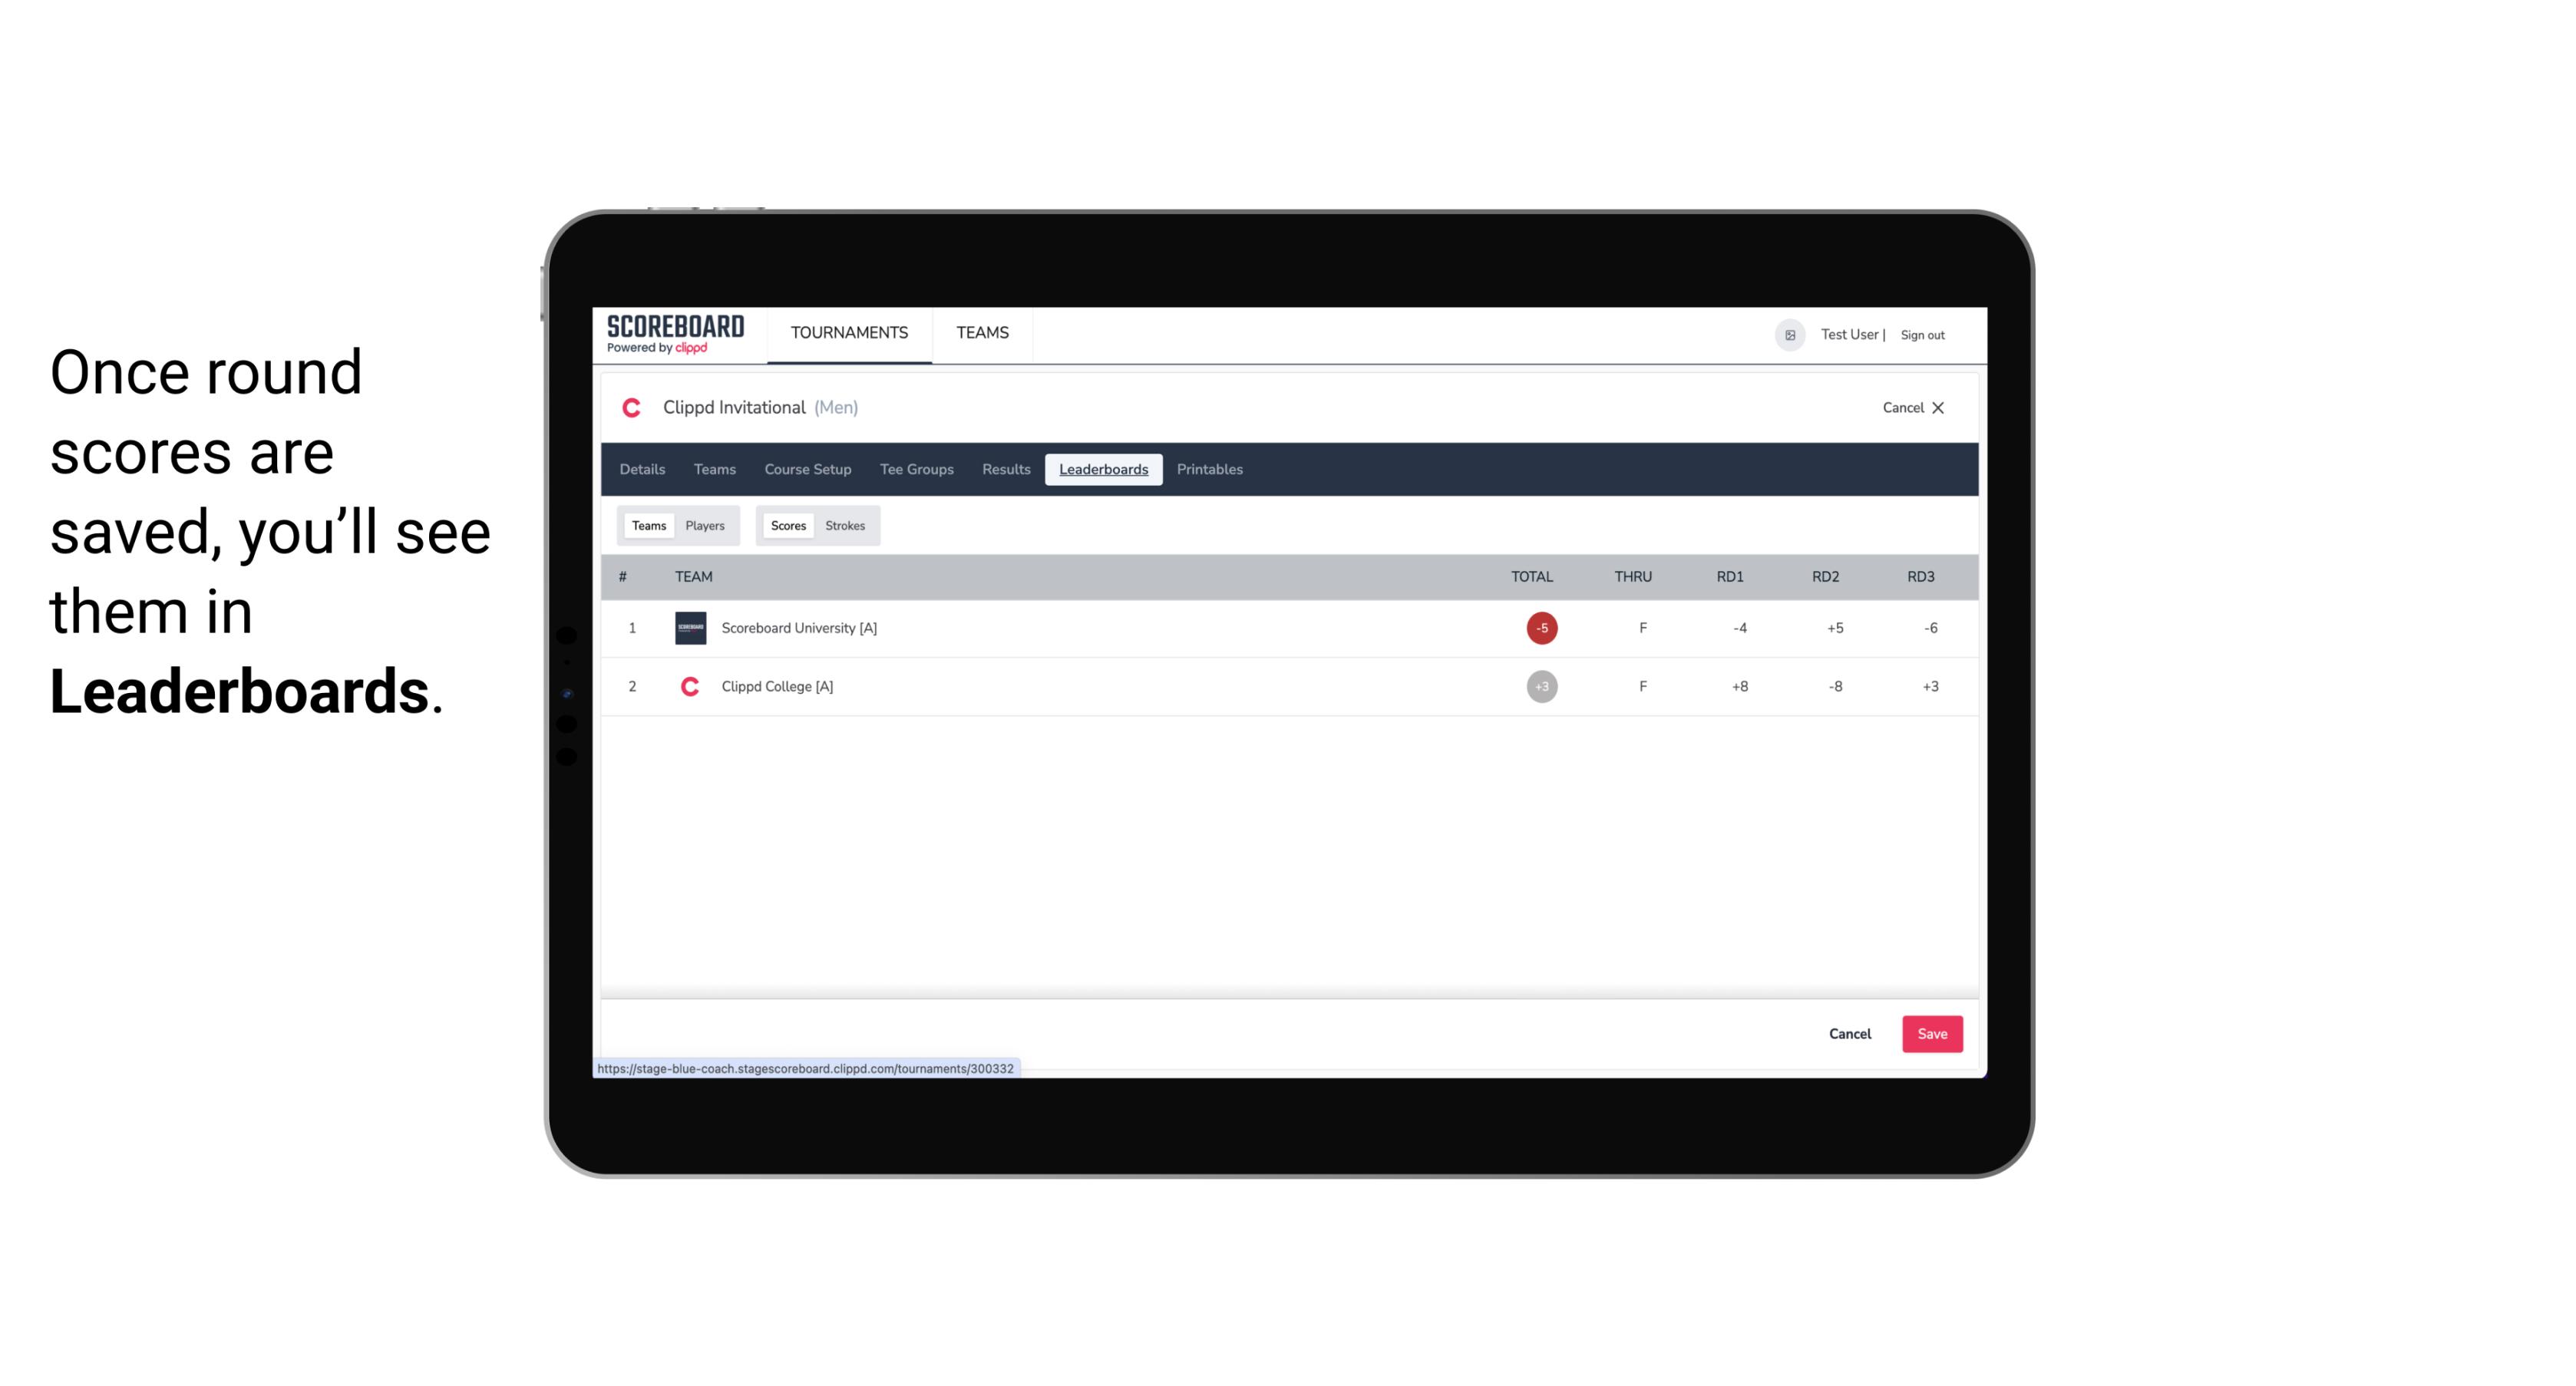The image size is (2576, 1386).
Task: Click the Scores filter button
Action: tap(788, 526)
